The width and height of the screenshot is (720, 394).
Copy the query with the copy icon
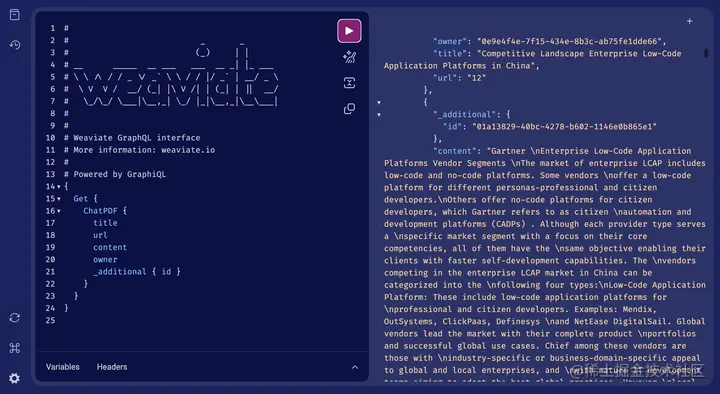349,109
